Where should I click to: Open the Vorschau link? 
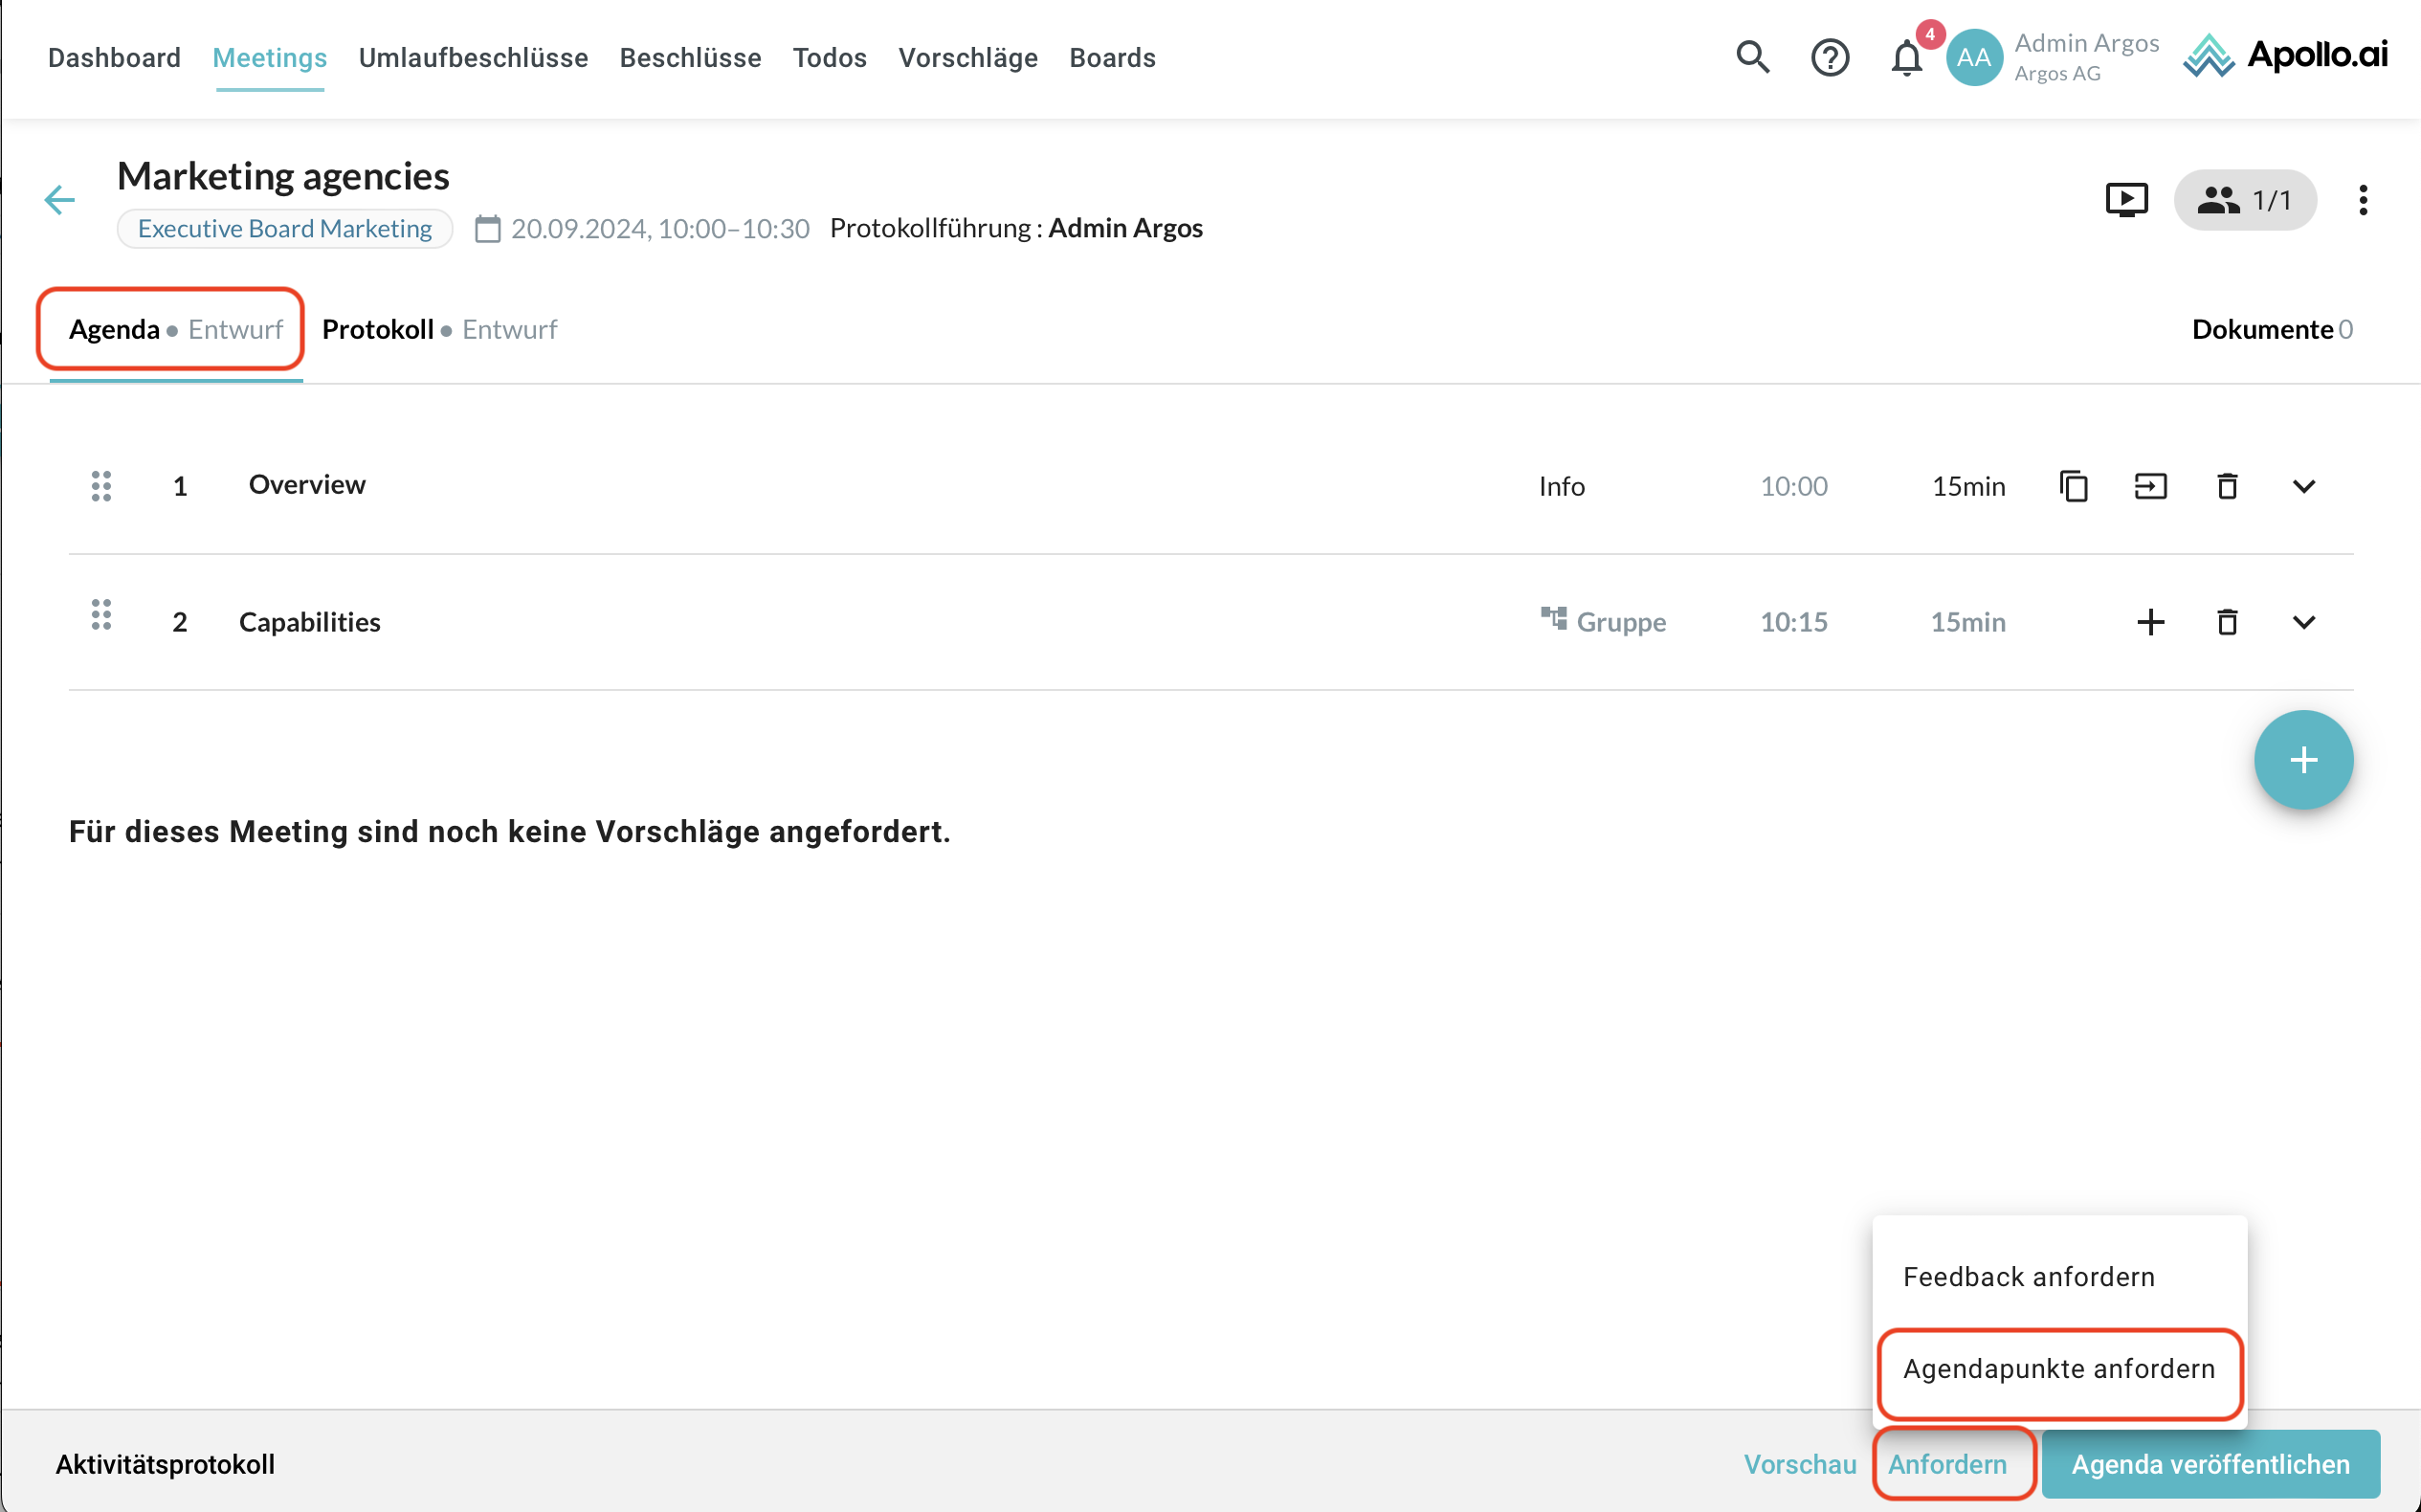point(1799,1464)
